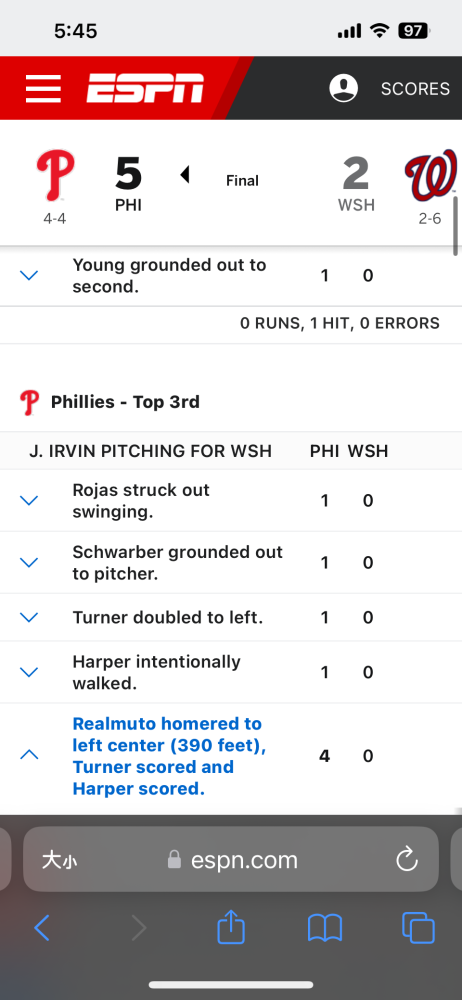Tap the Phillies team logo in scoreboard
Screen dimensions: 462x1000
coord(55,177)
